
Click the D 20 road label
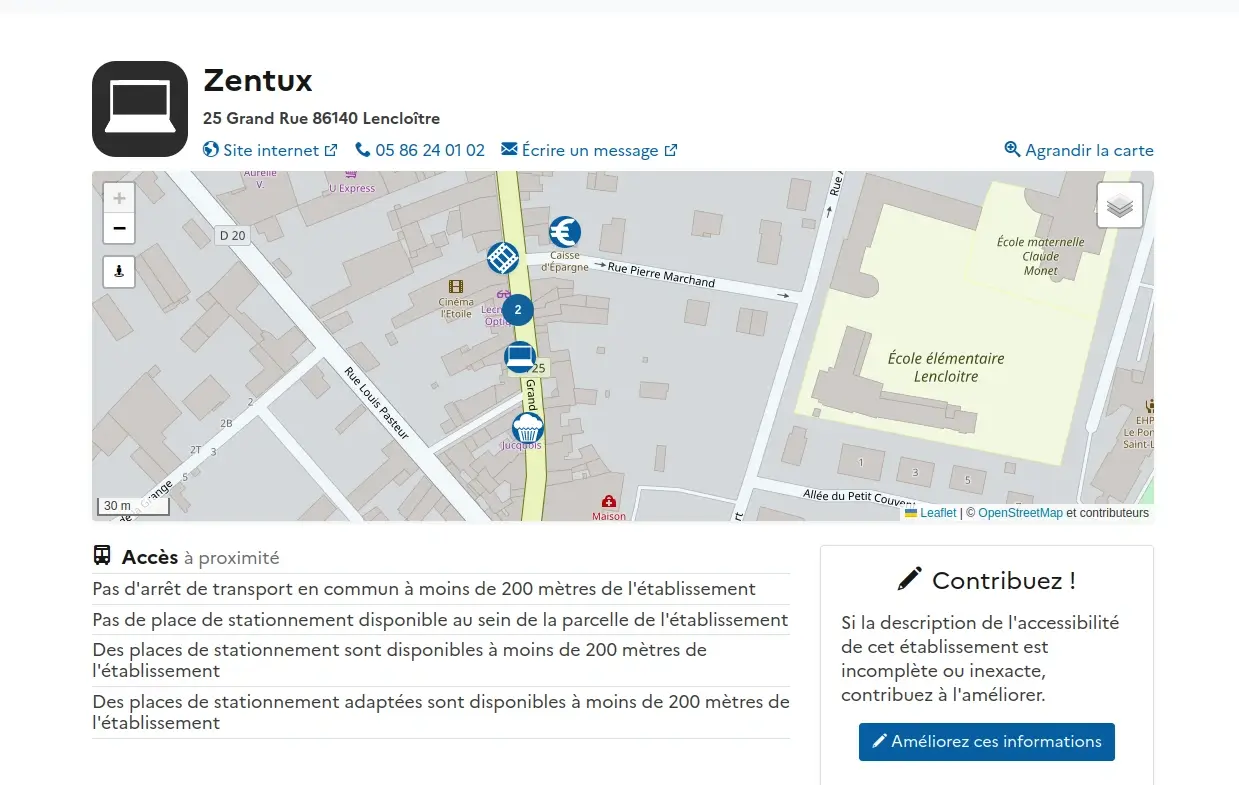click(232, 236)
